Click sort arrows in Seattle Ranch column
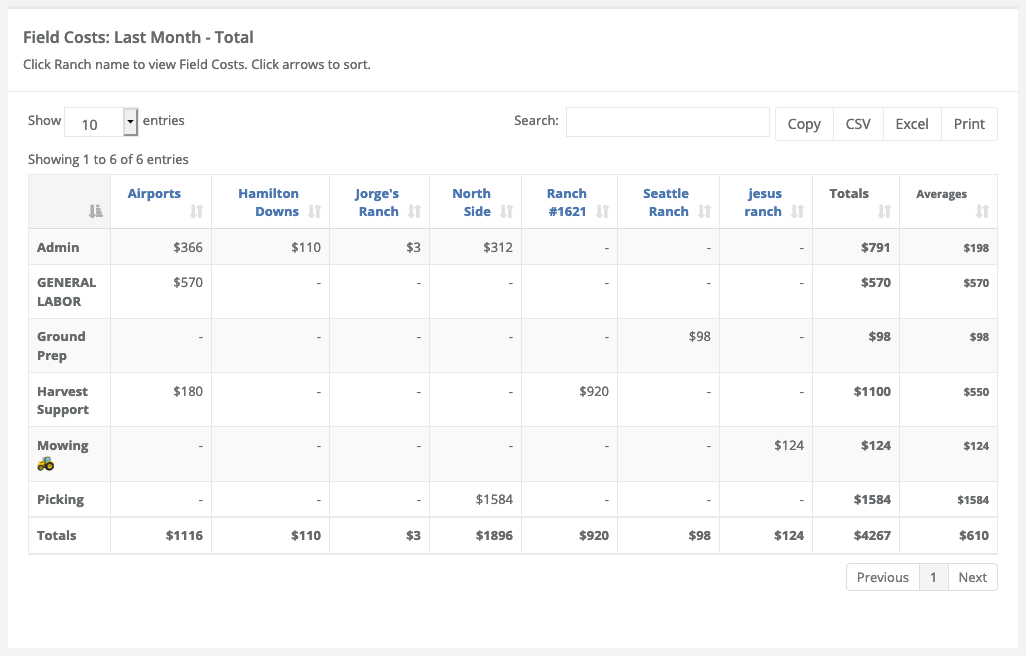This screenshot has width=1026, height=656. 704,211
